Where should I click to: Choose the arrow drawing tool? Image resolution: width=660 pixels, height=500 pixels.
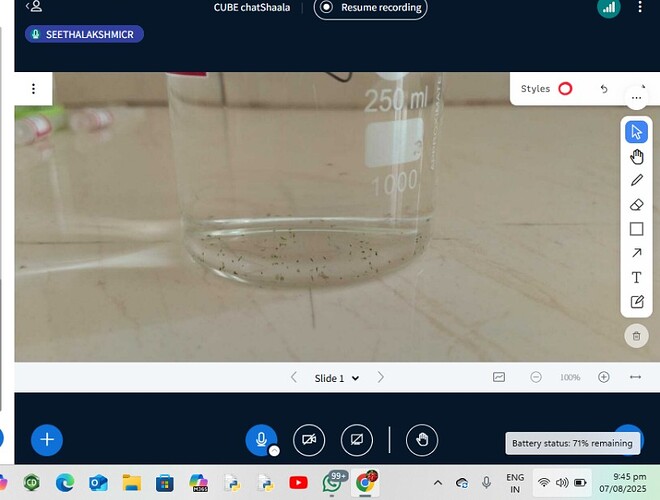point(636,253)
